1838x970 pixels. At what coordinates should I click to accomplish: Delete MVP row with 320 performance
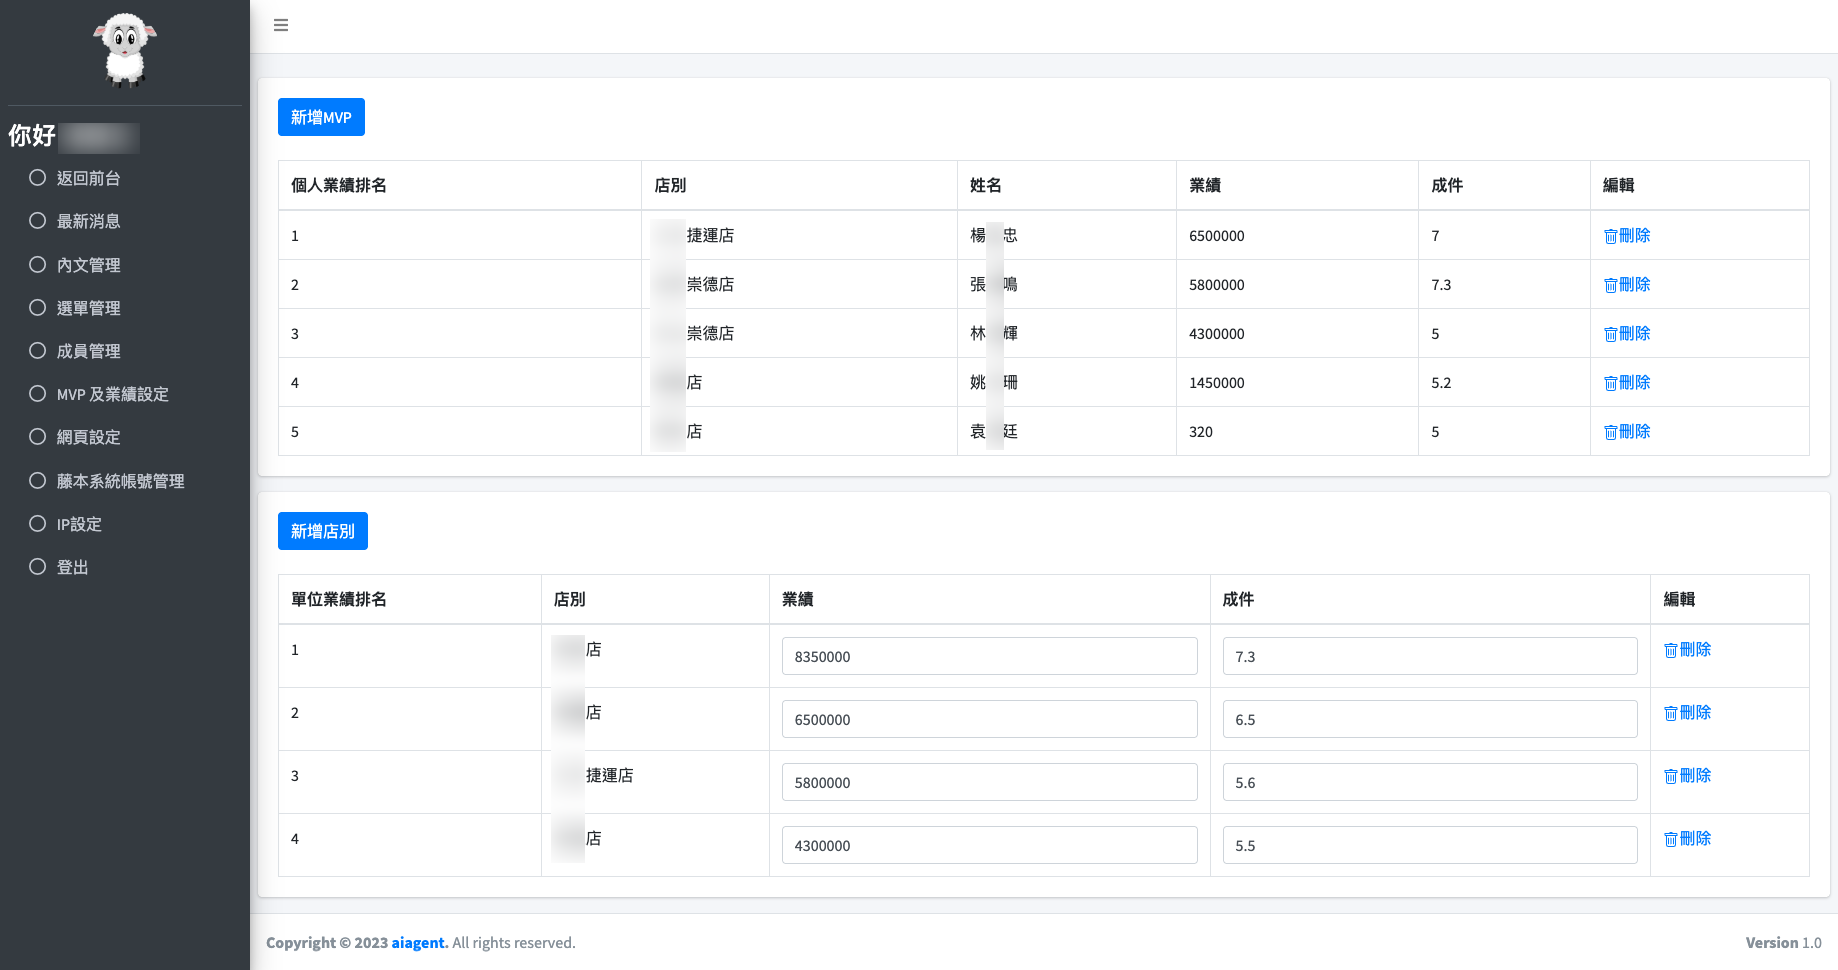click(x=1627, y=432)
